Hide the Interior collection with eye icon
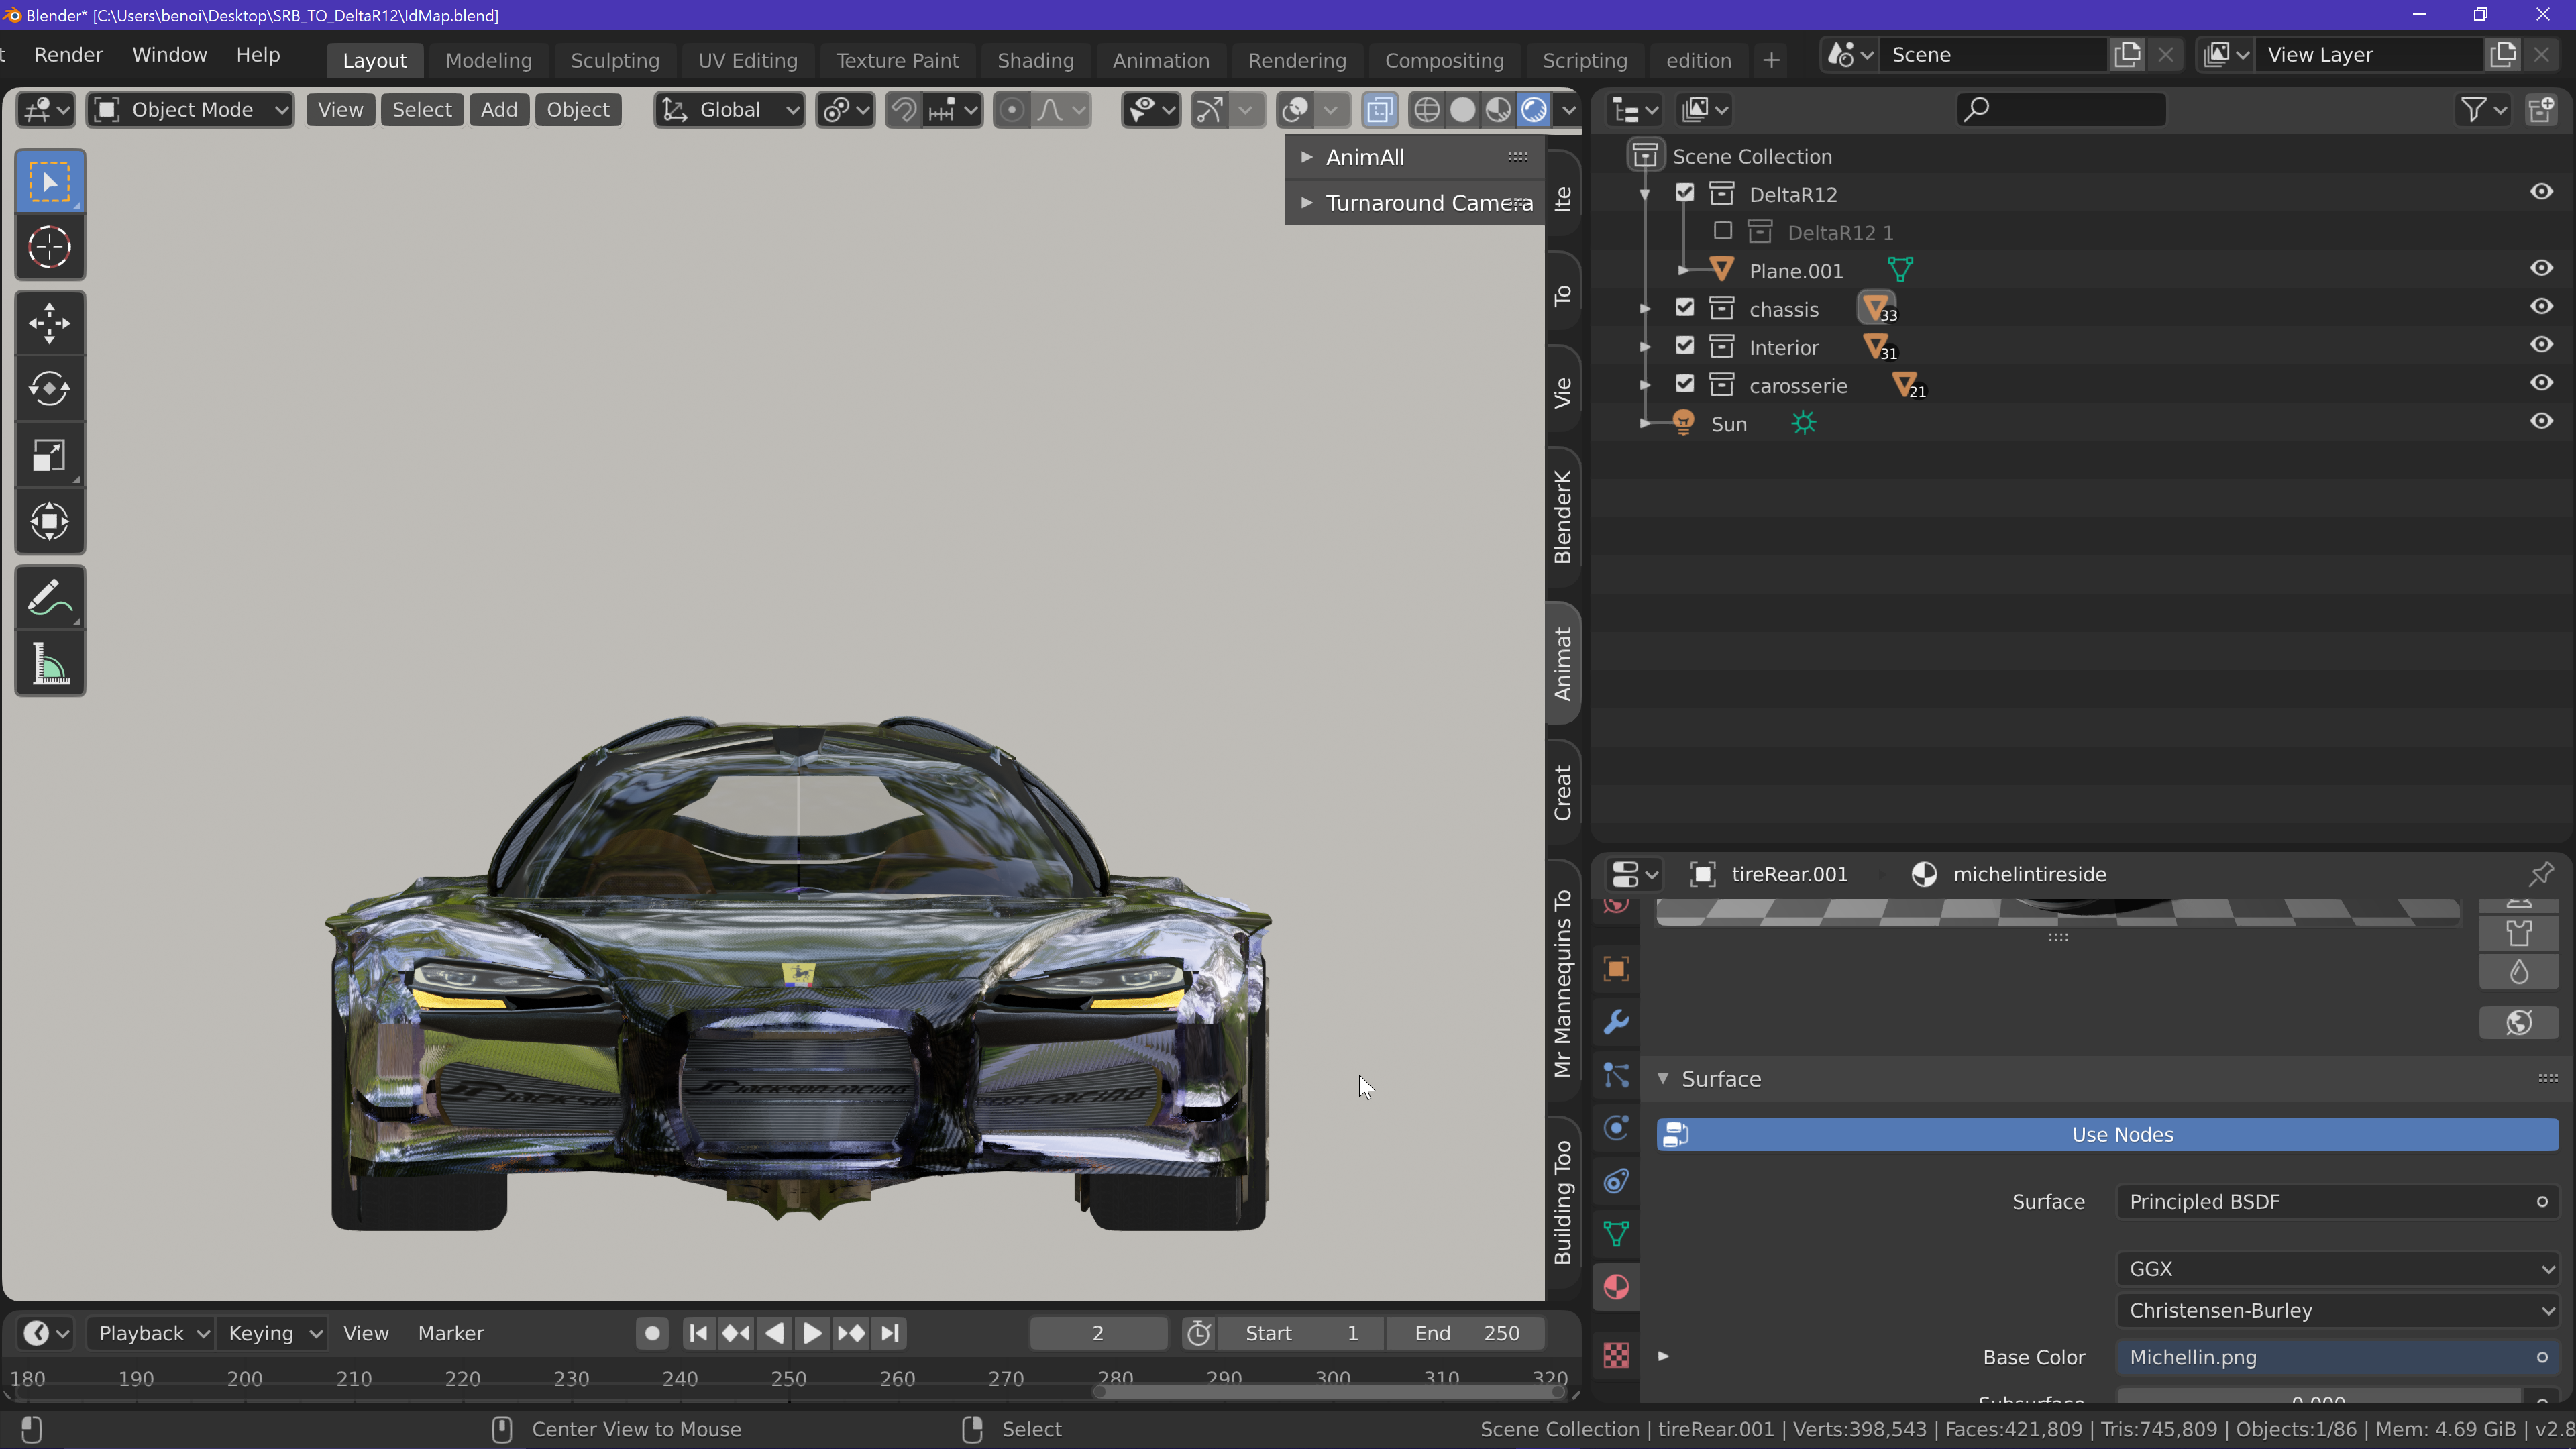Screen dimensions: 2576x1449 (x=2541, y=345)
